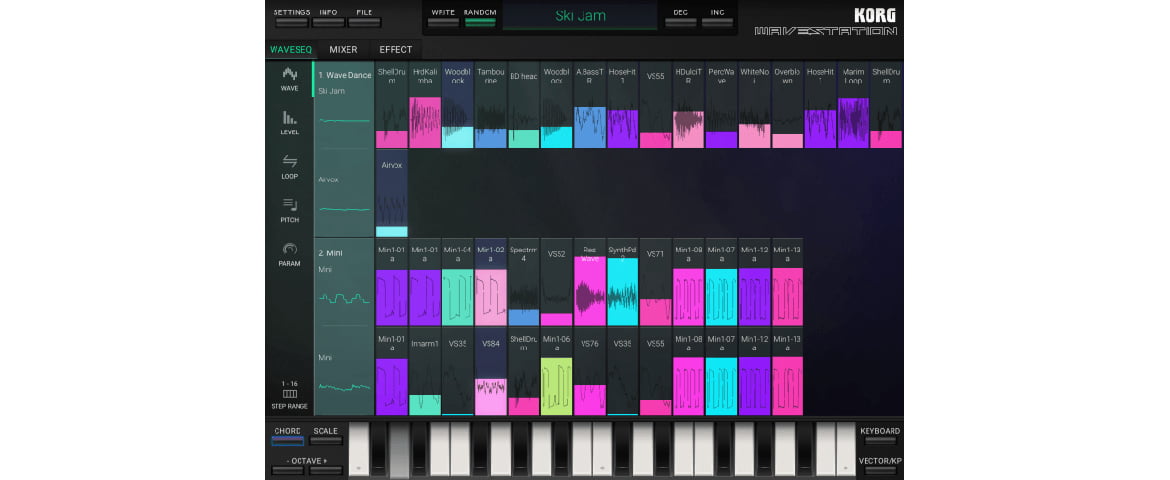Click the DEC program button
The width and height of the screenshot is (1170, 480).
pyautogui.click(x=681, y=17)
